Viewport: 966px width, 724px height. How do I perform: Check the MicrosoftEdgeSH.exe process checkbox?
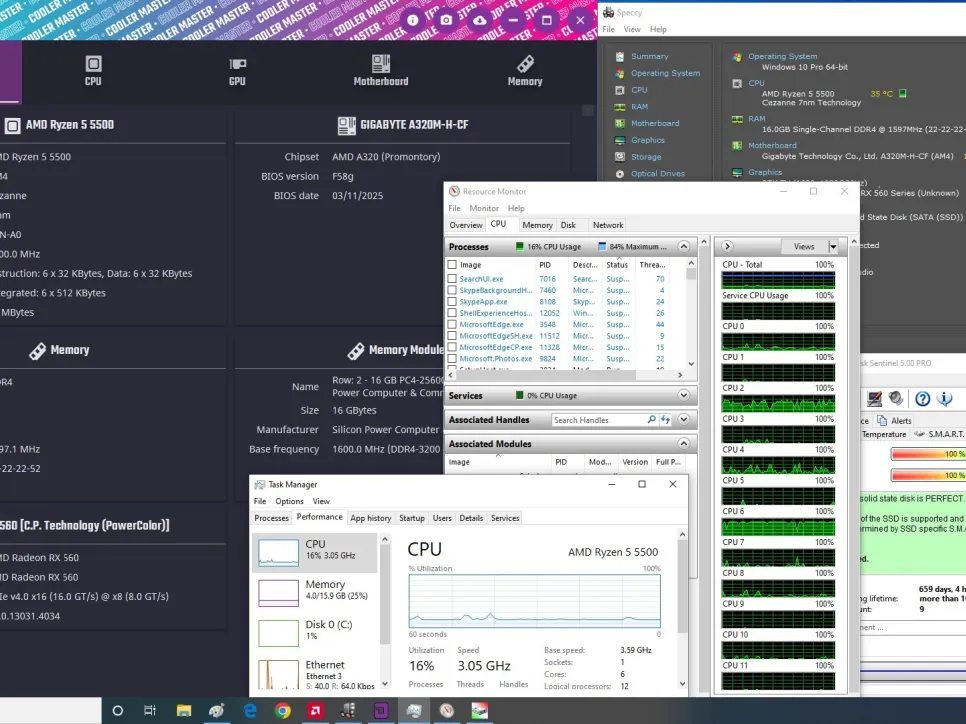coord(452,336)
